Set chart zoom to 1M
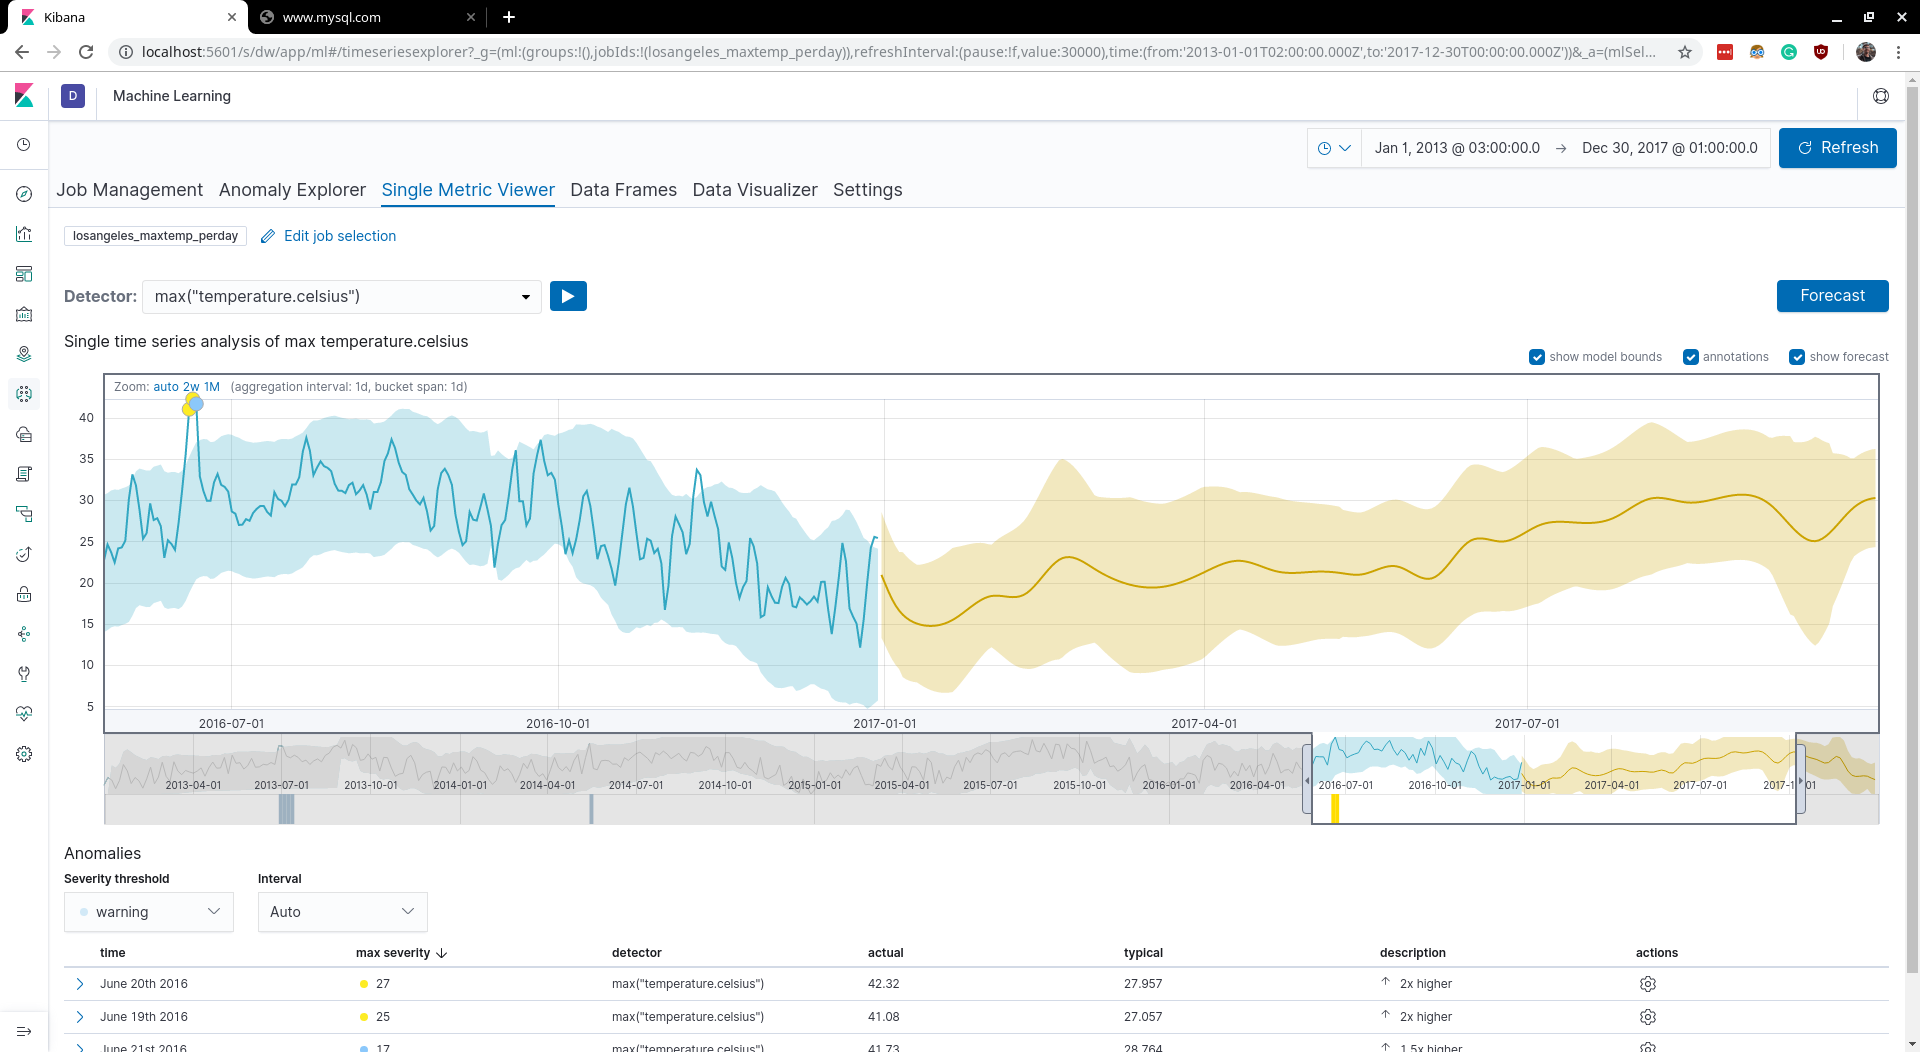The width and height of the screenshot is (1920, 1052). pos(212,387)
